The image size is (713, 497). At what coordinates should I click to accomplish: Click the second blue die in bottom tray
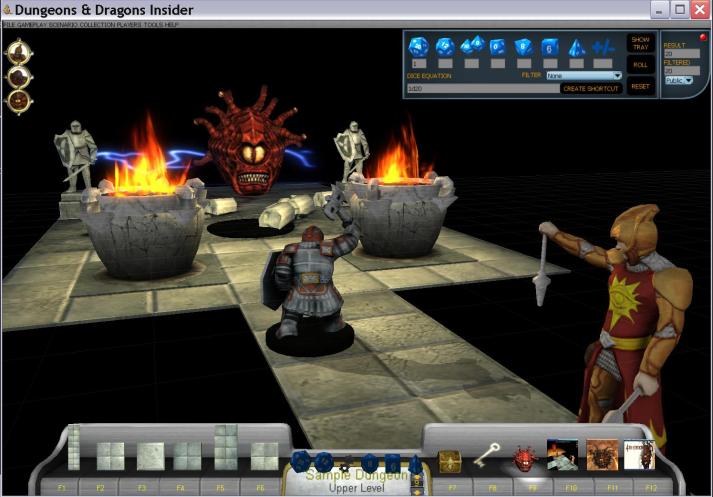coord(324,462)
